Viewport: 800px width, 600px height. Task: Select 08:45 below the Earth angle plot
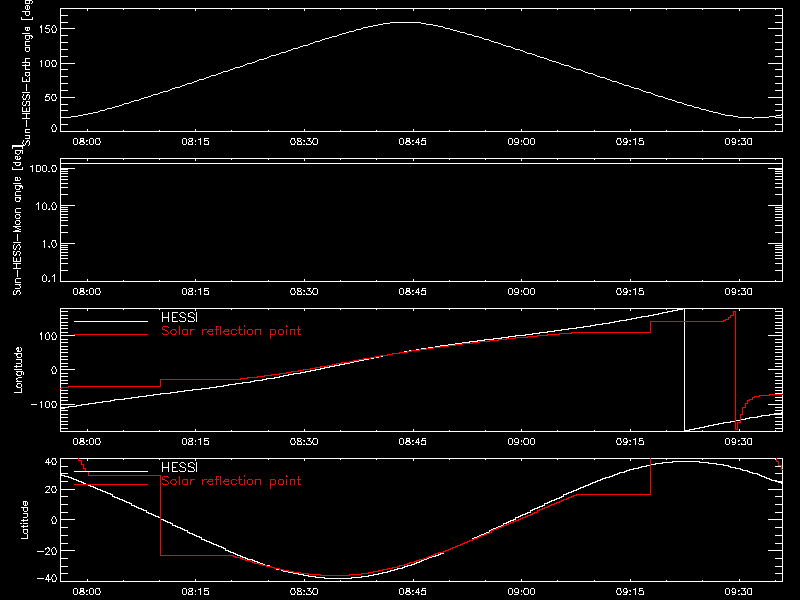413,142
